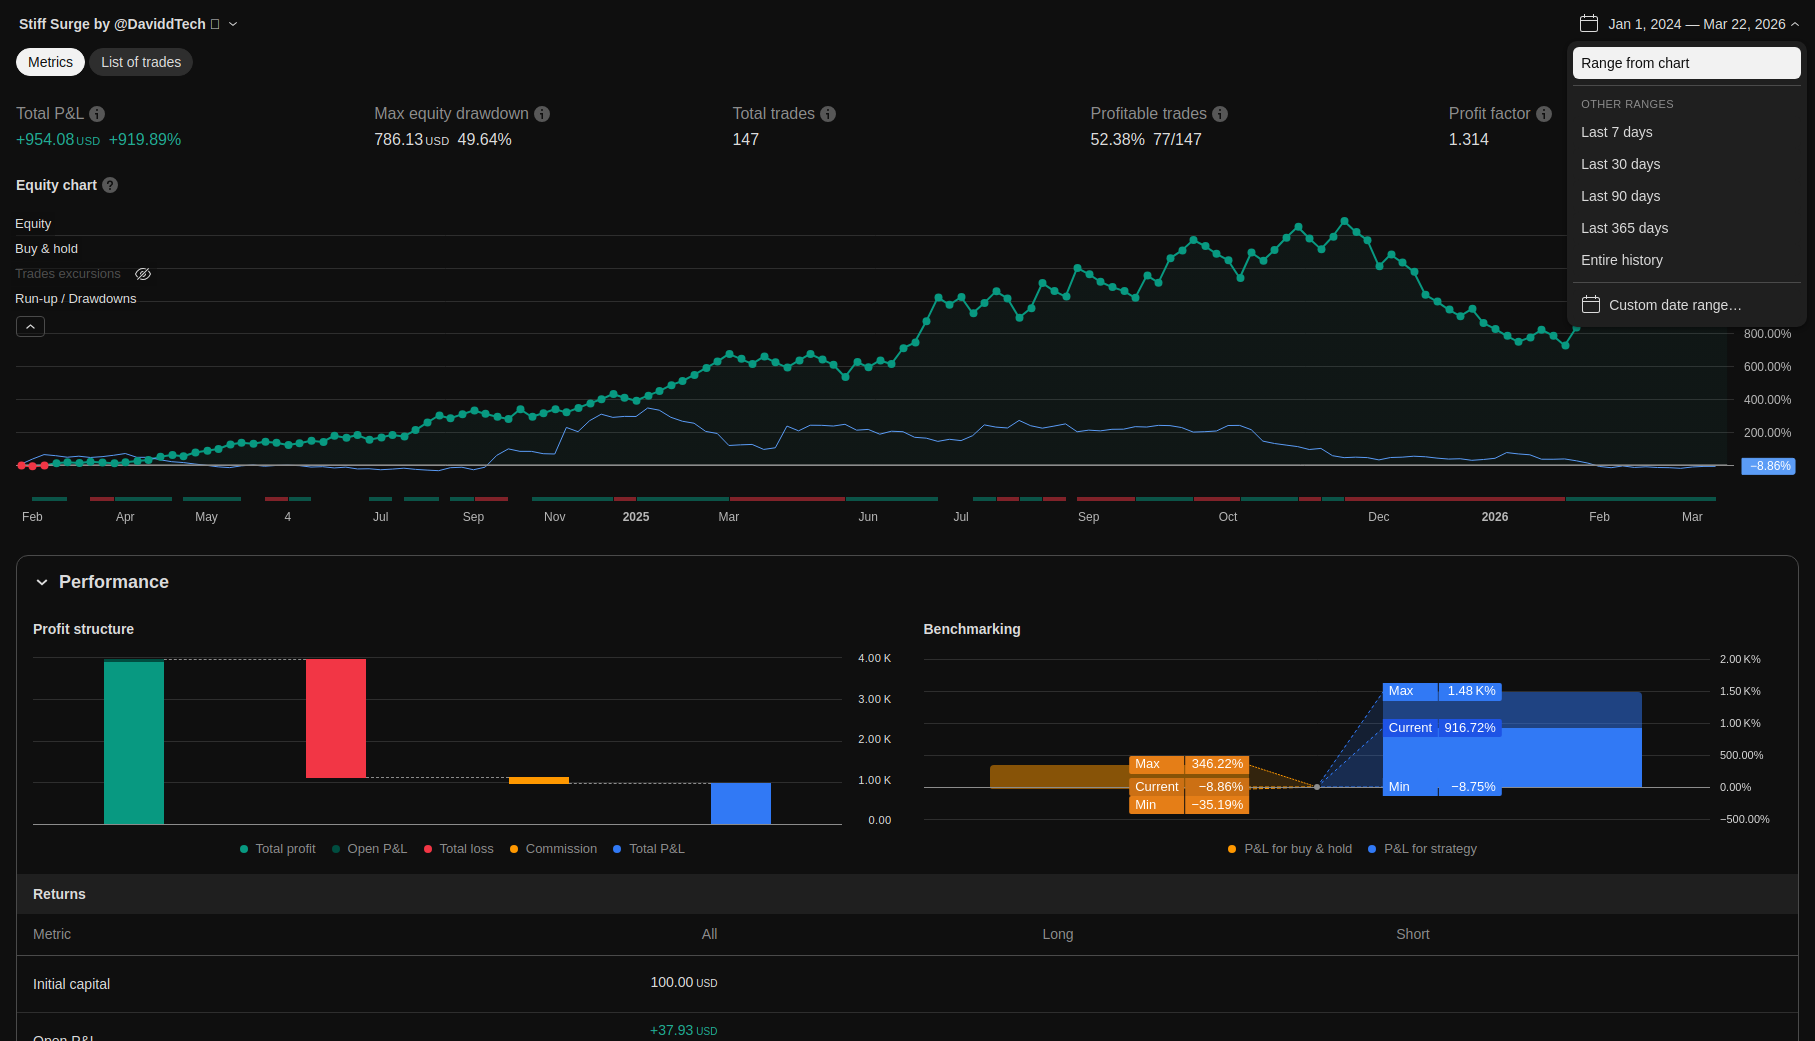Viewport: 1815px width, 1041px height.
Task: Click the calendar icon beside the date range
Action: coord(1589,24)
